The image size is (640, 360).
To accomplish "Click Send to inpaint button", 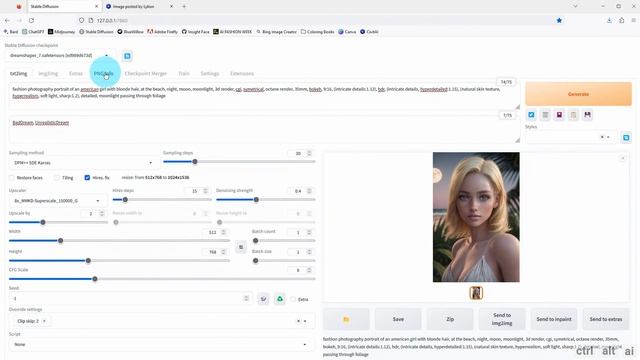I will click(554, 319).
